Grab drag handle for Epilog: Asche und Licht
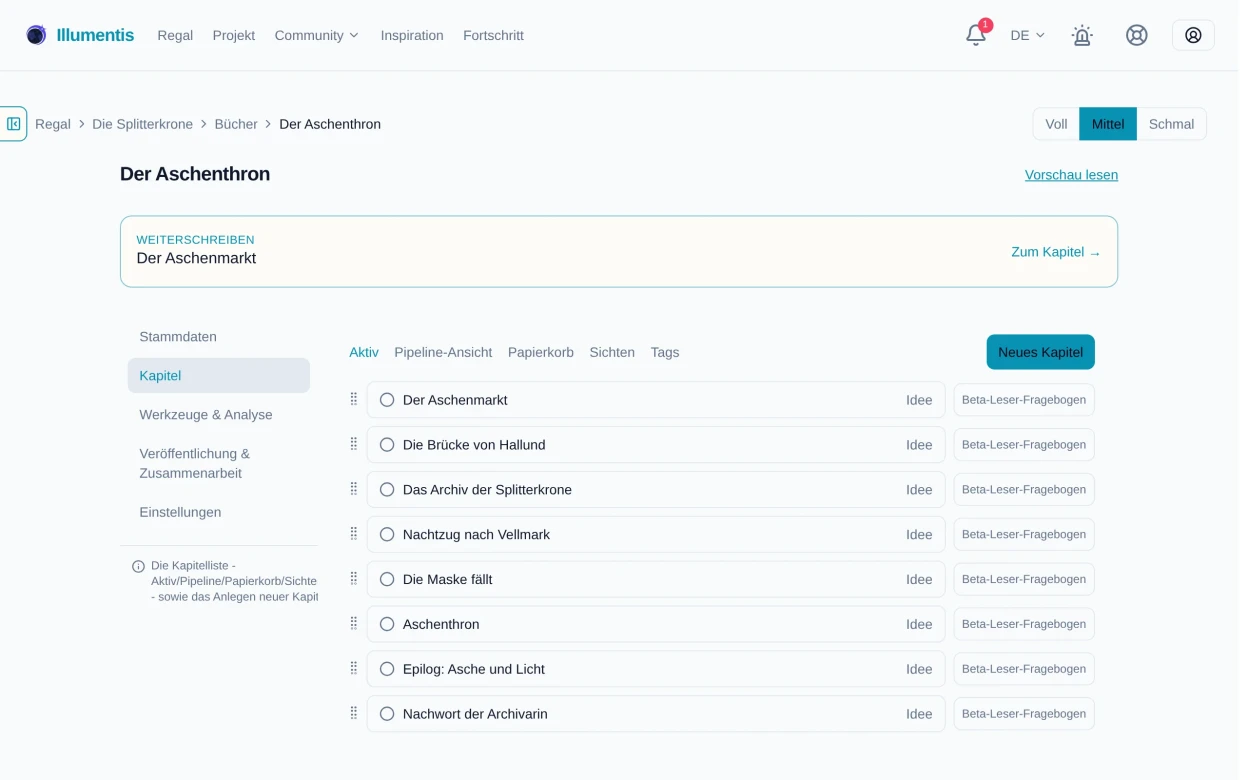 353,669
